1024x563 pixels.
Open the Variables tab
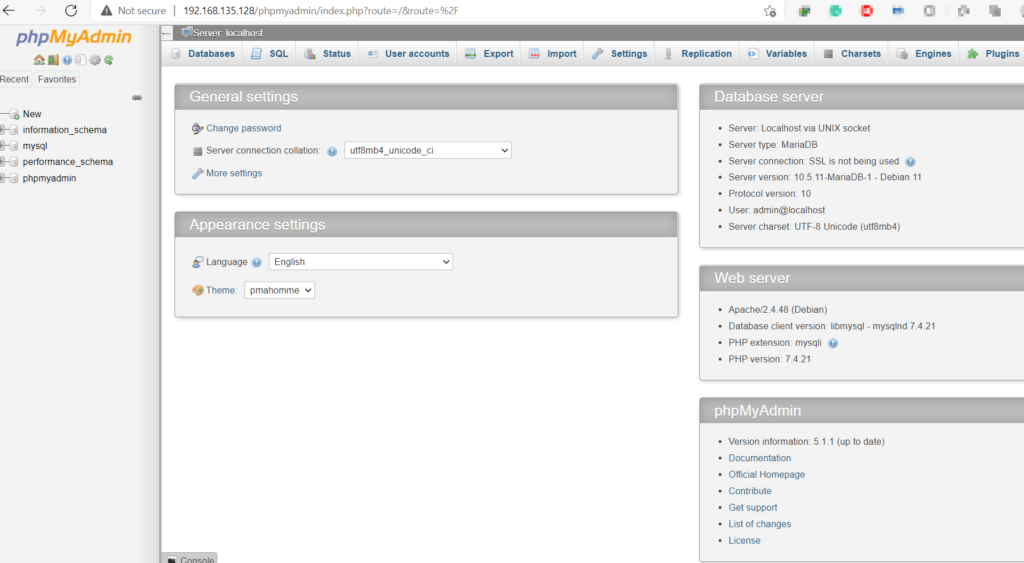click(x=776, y=54)
